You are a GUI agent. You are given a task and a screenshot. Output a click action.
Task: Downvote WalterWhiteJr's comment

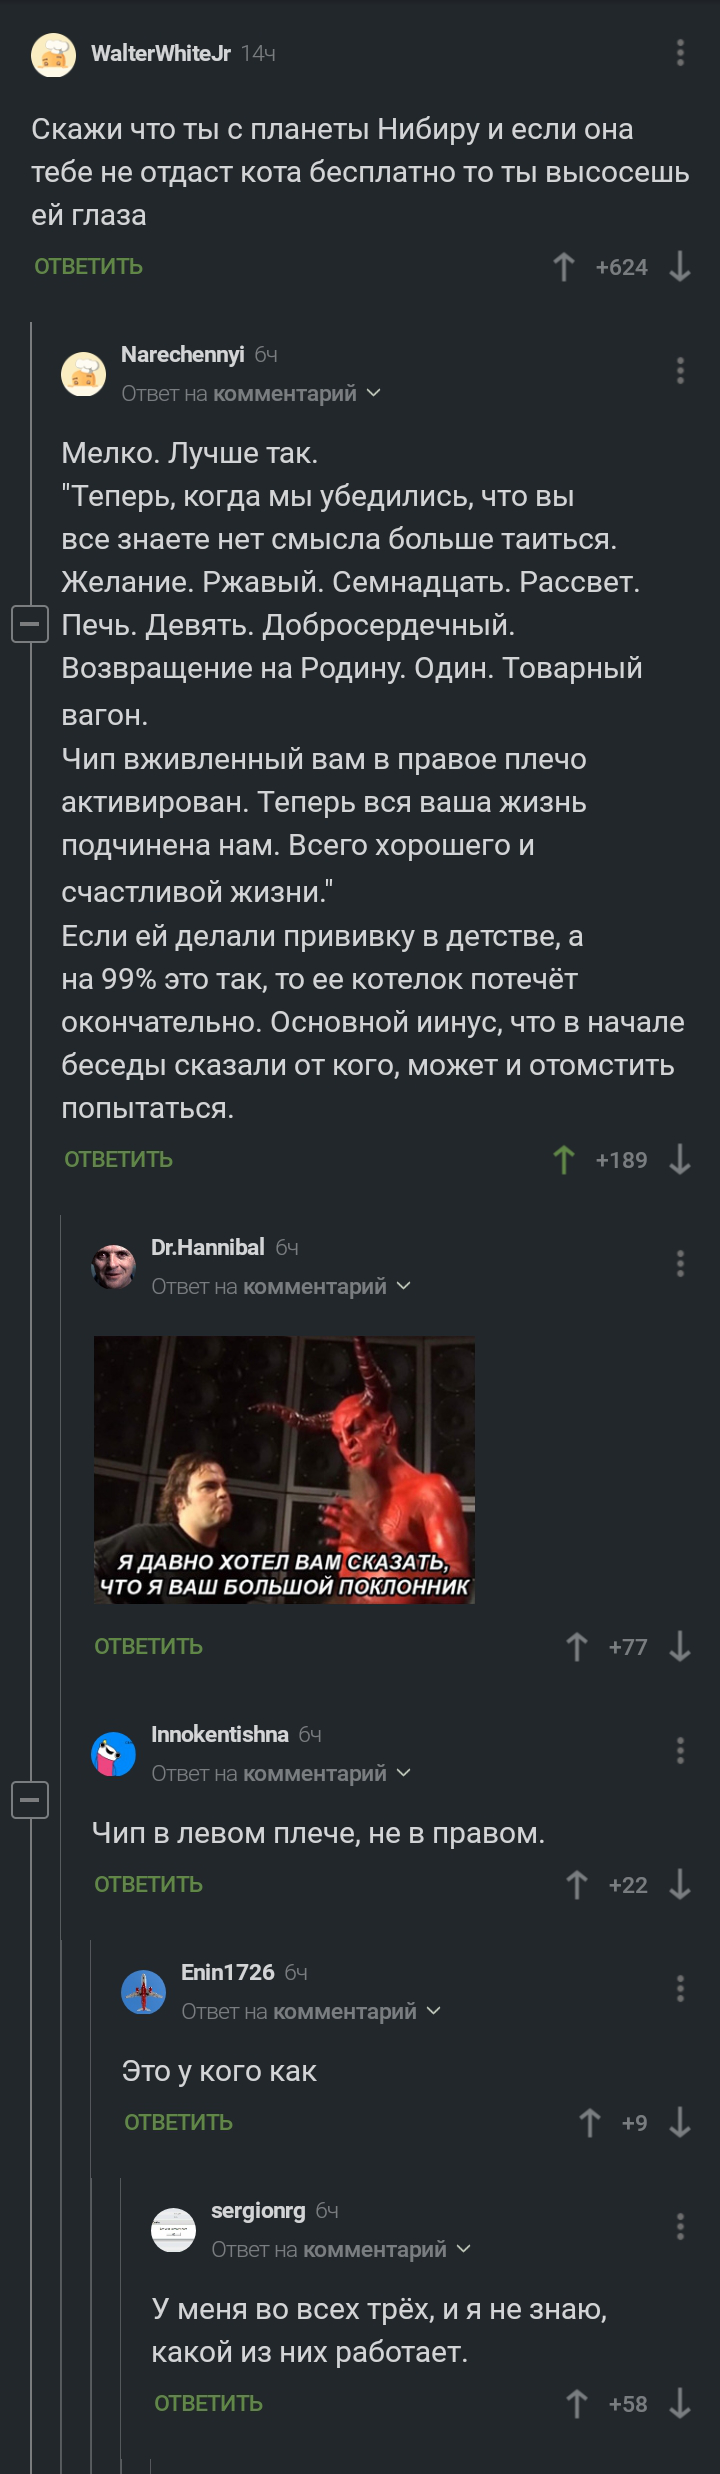click(x=680, y=267)
